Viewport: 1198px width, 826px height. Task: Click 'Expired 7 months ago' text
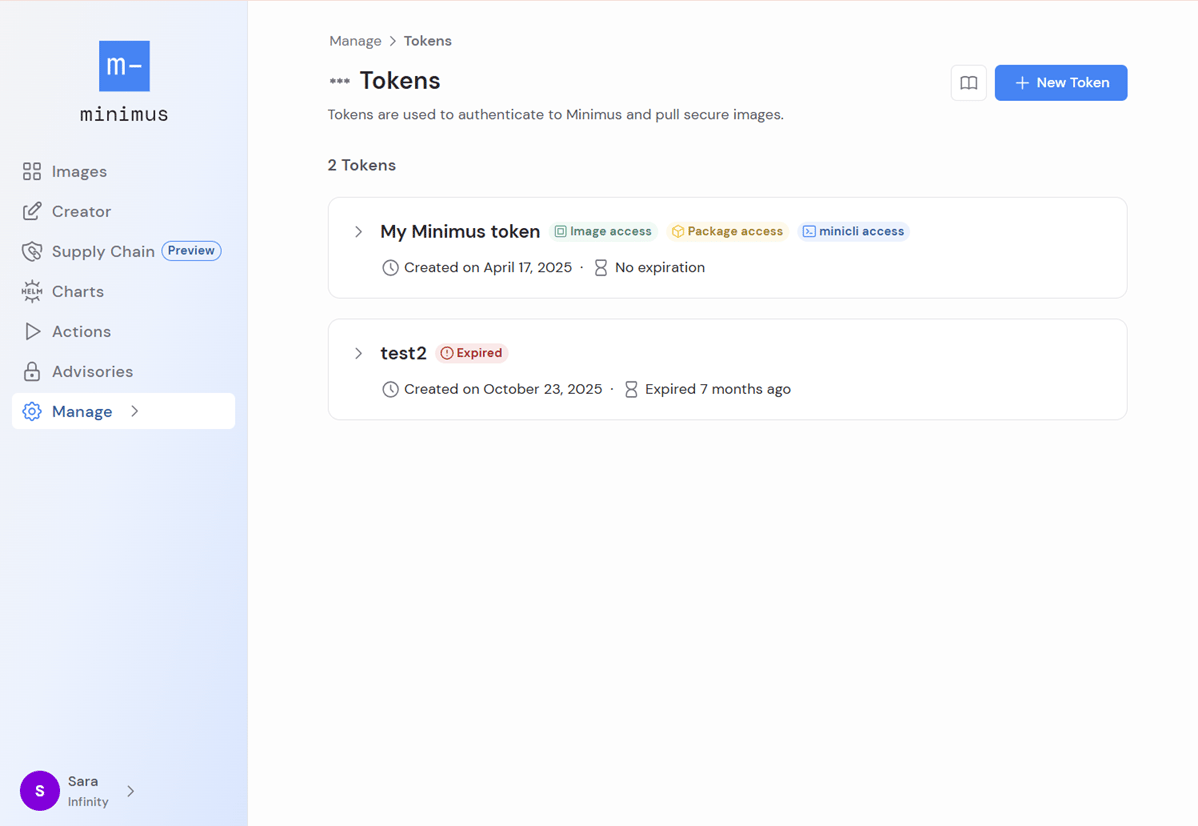[717, 389]
